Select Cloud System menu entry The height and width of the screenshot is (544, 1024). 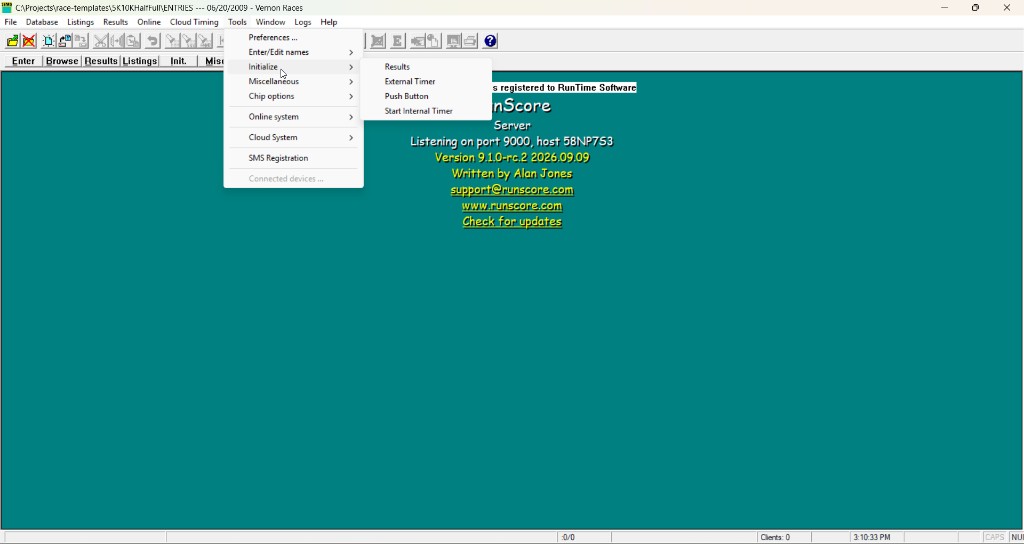point(293,138)
